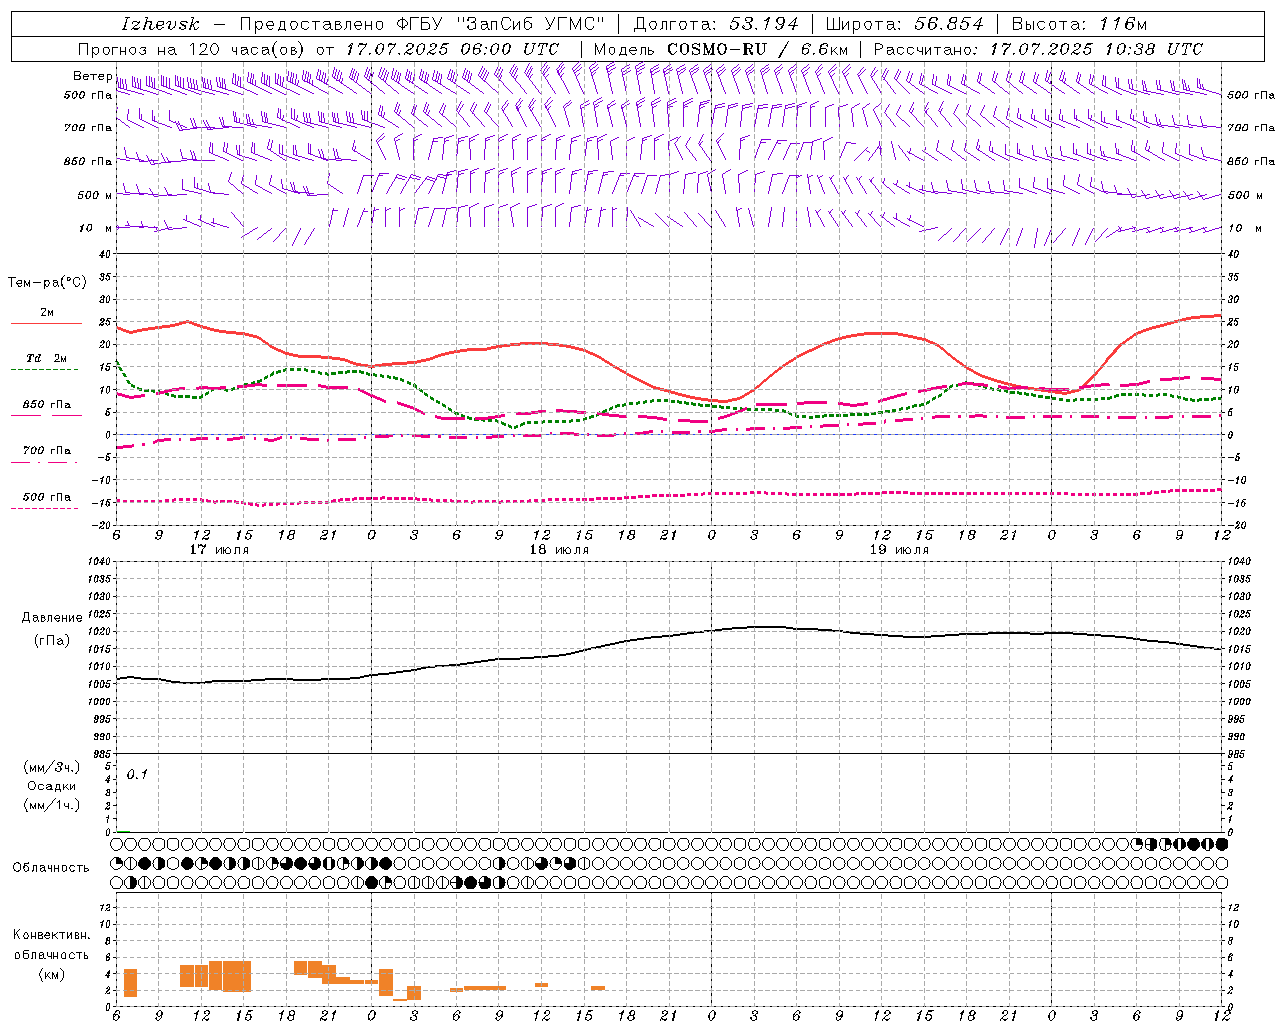The width and height of the screenshot is (1280, 1024).
Task: Click the 'Конвективн.' label
Action: pyautogui.click(x=51, y=935)
